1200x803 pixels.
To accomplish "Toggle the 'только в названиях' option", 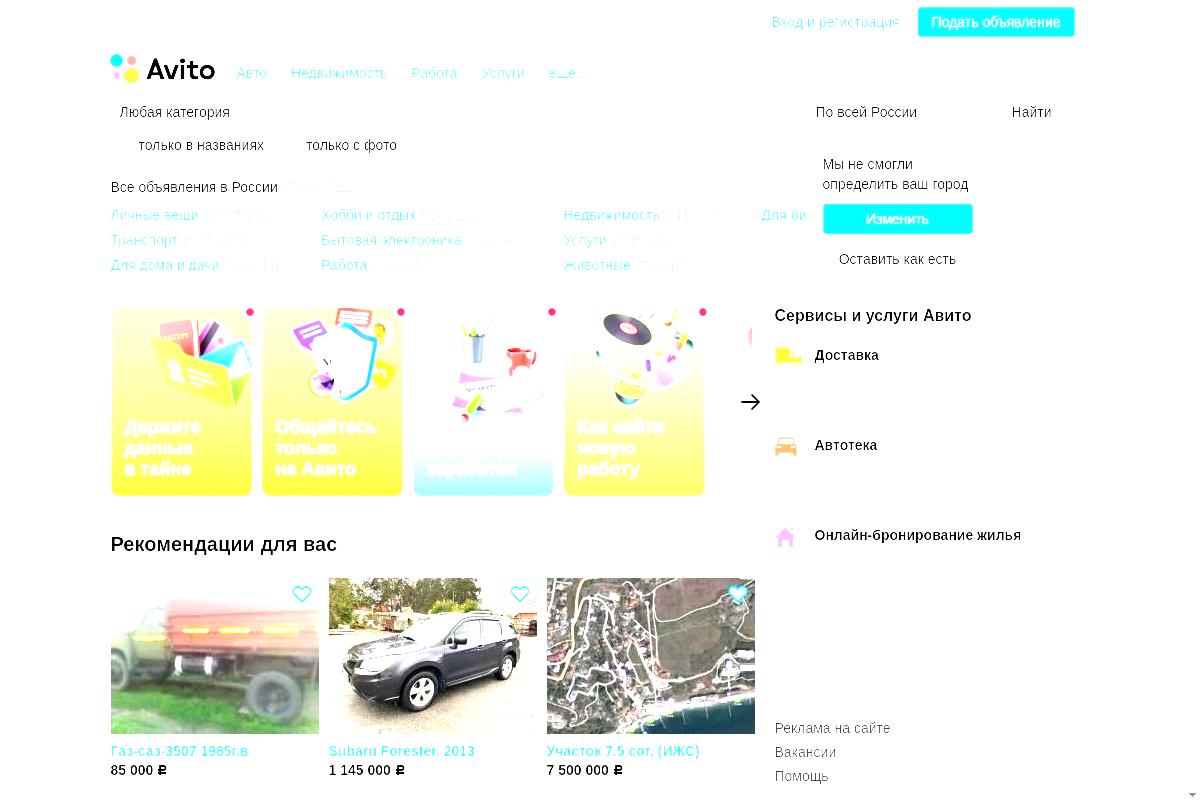I will pos(201,145).
